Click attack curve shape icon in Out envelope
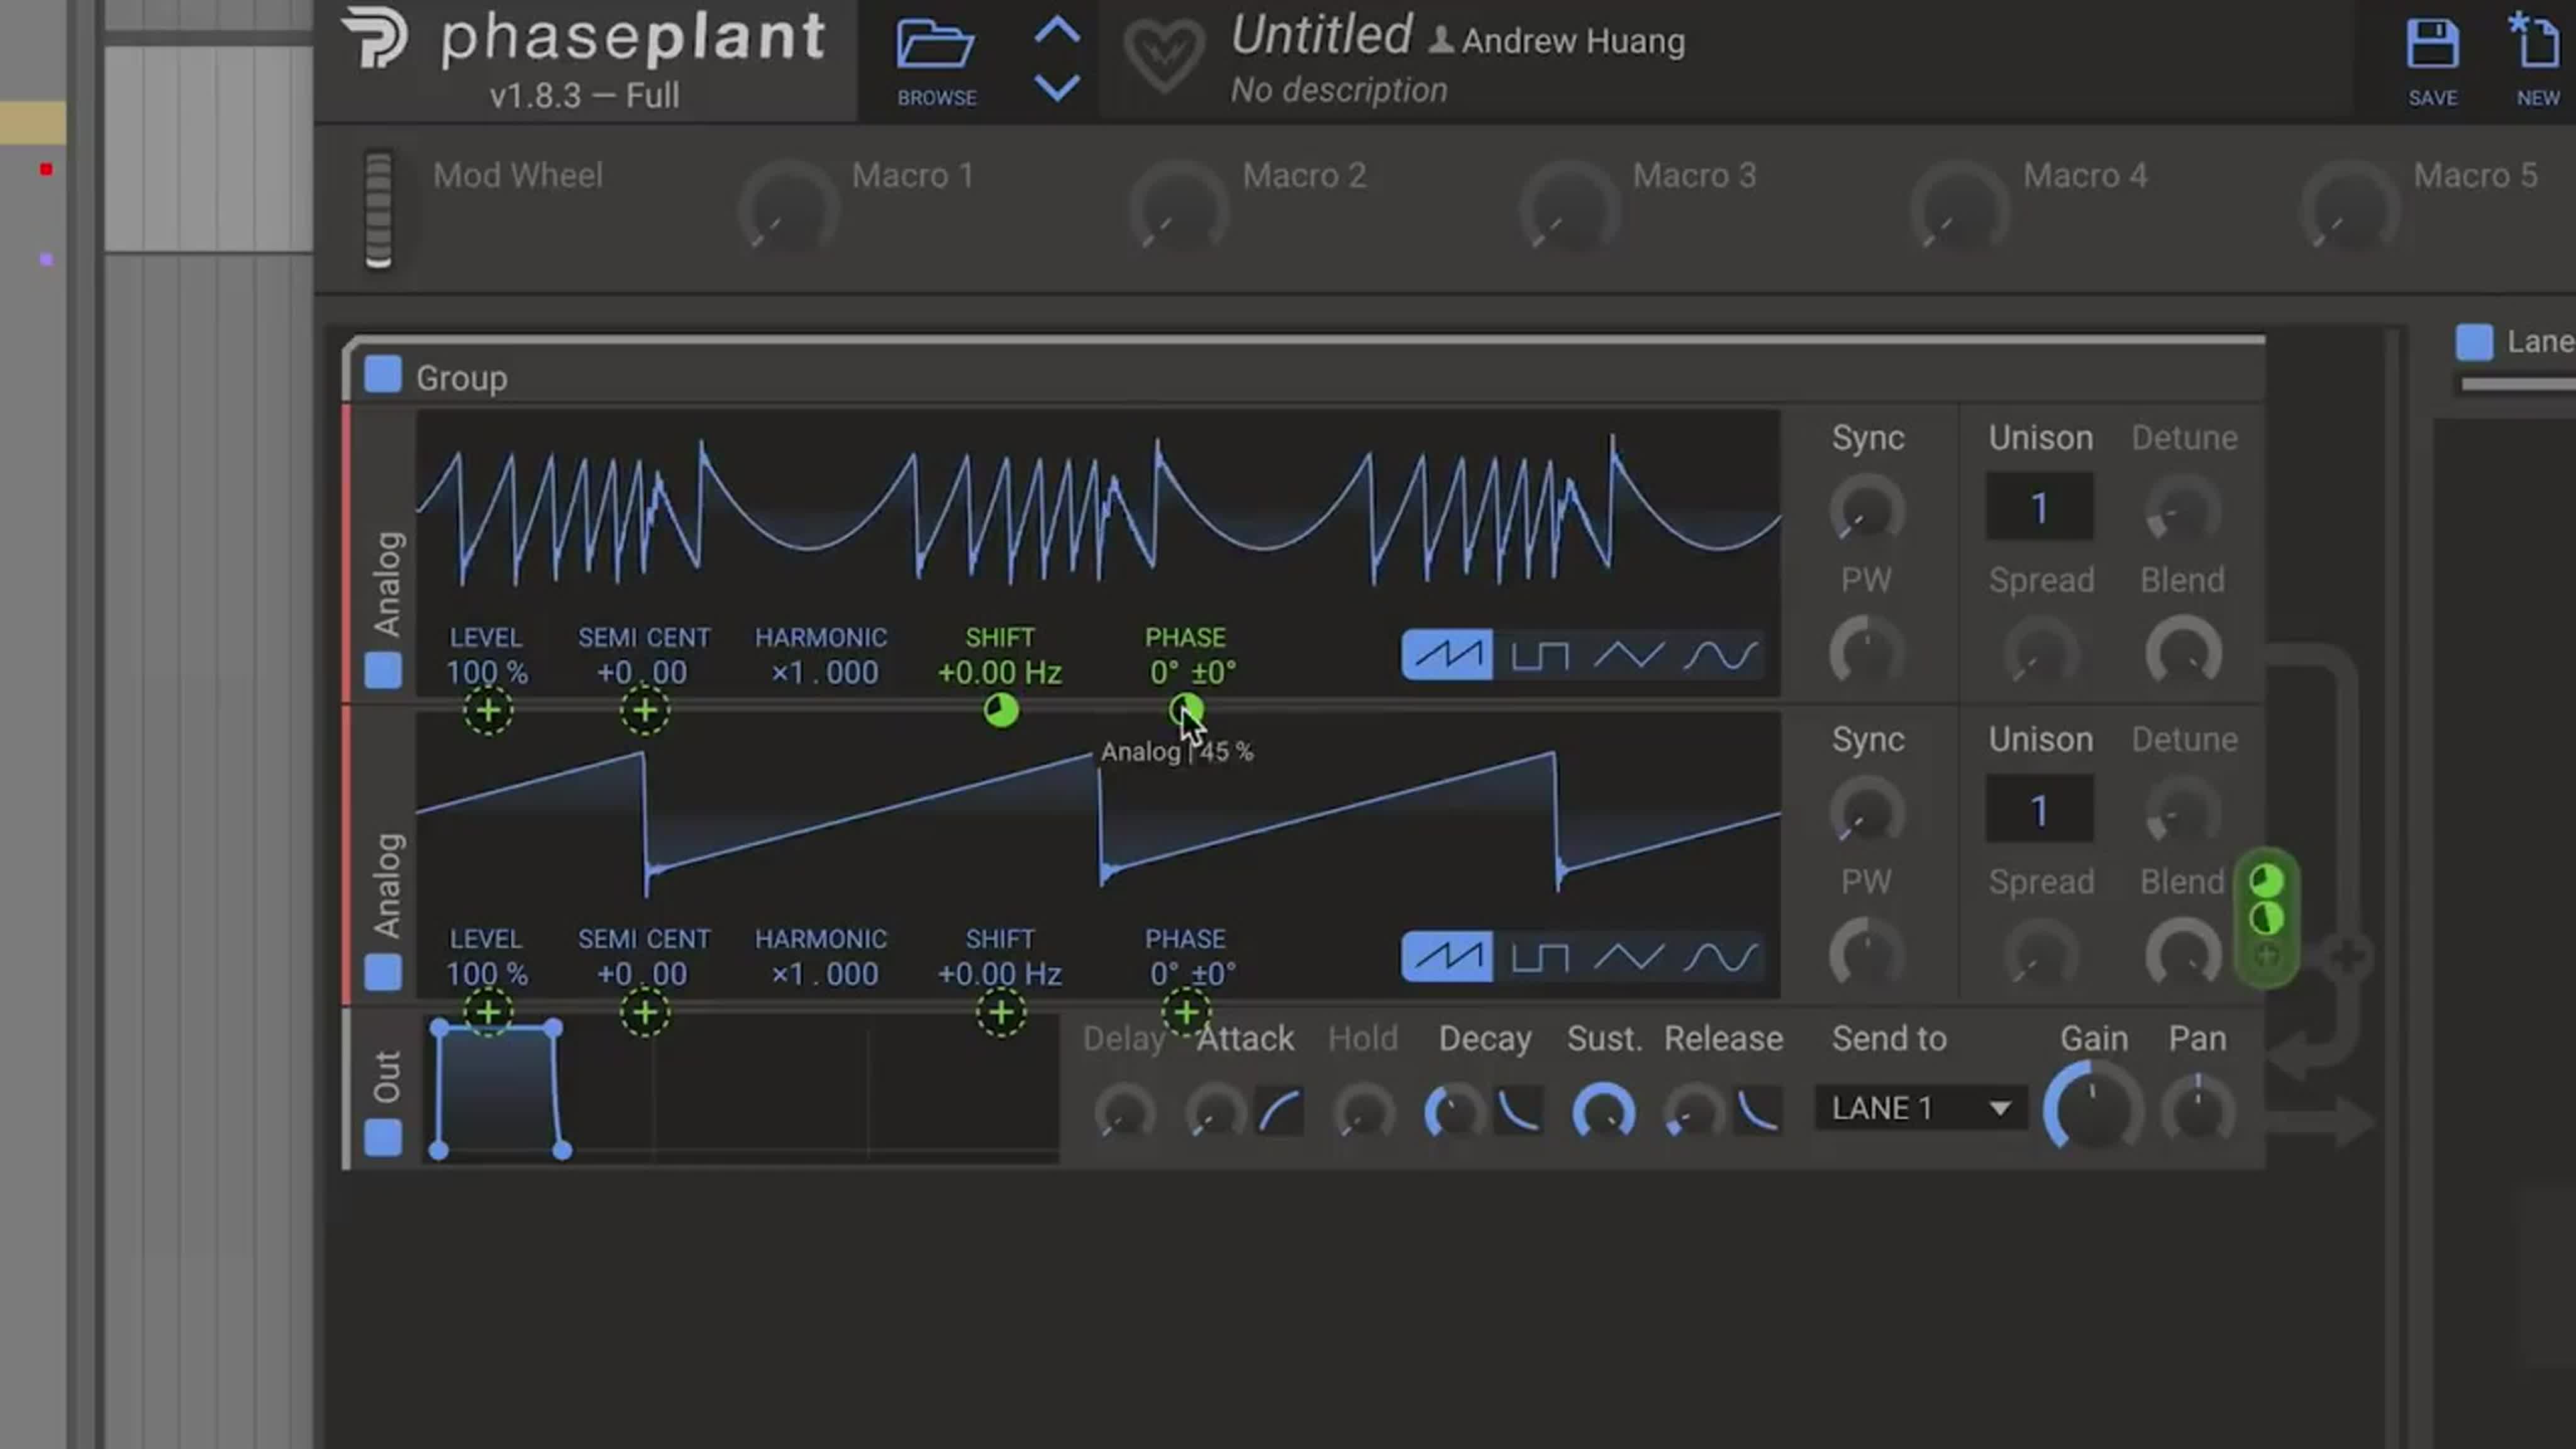 (1279, 1111)
